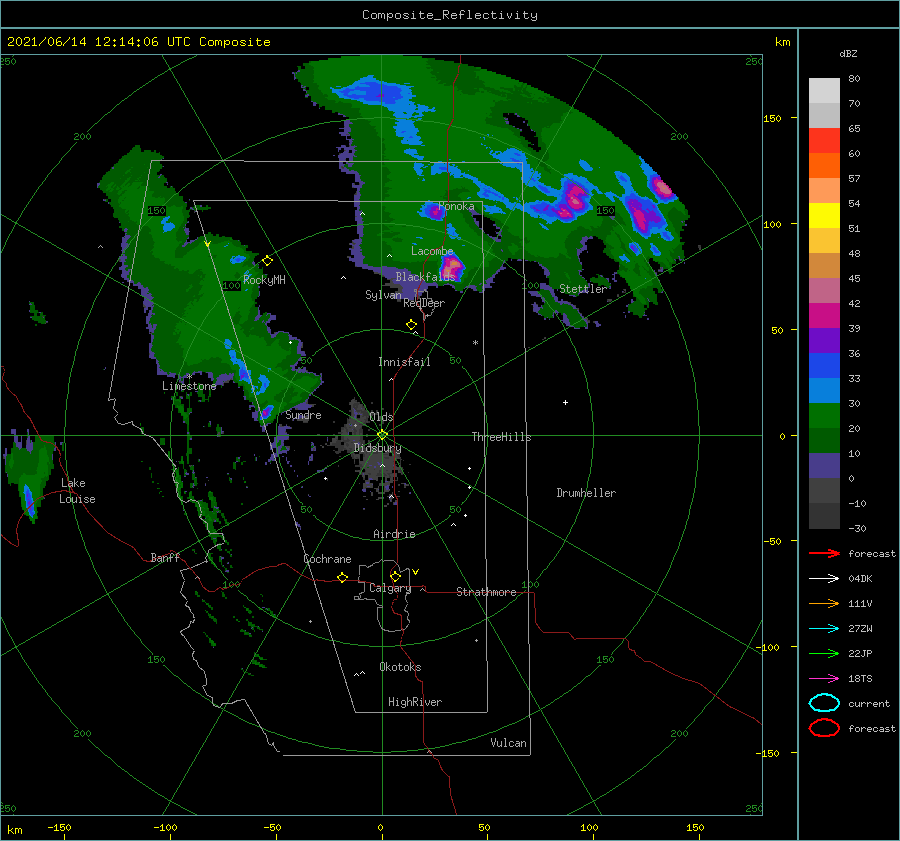The image size is (900, 841).
Task: Click the intense magenta storm cell near Blackfalds
Action: pyautogui.click(x=452, y=266)
